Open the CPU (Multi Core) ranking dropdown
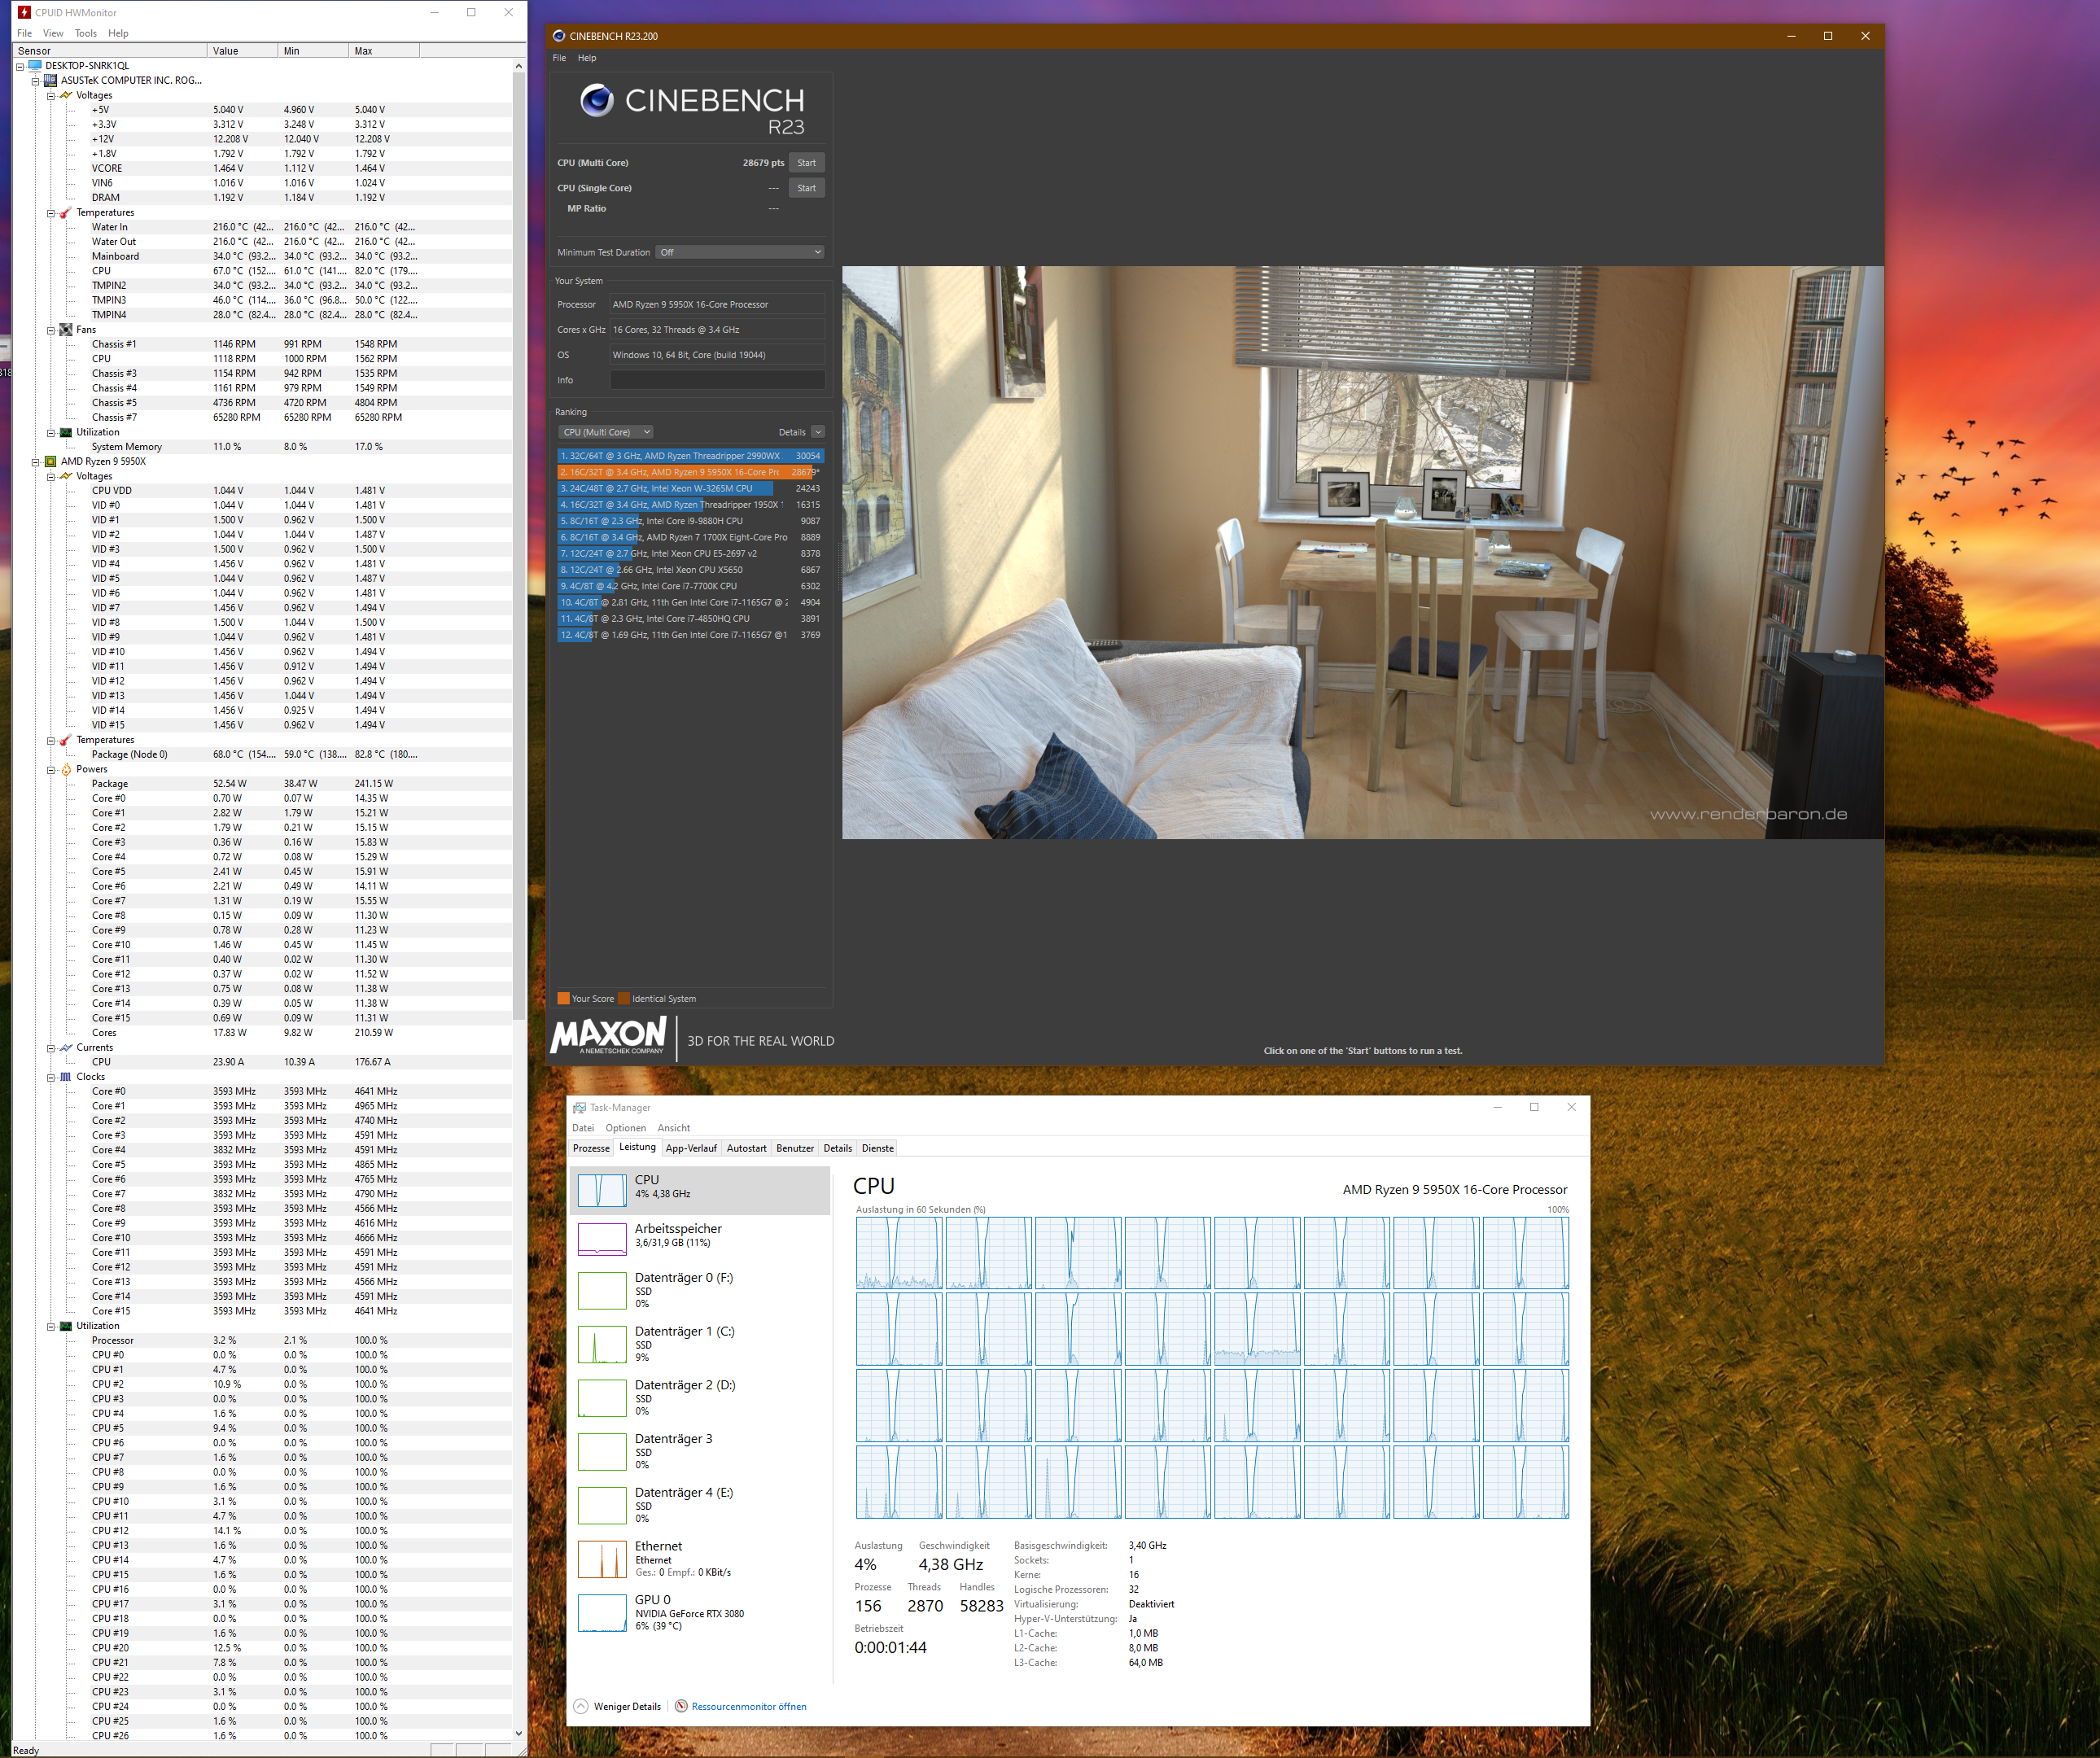This screenshot has width=2100, height=1758. pos(606,432)
